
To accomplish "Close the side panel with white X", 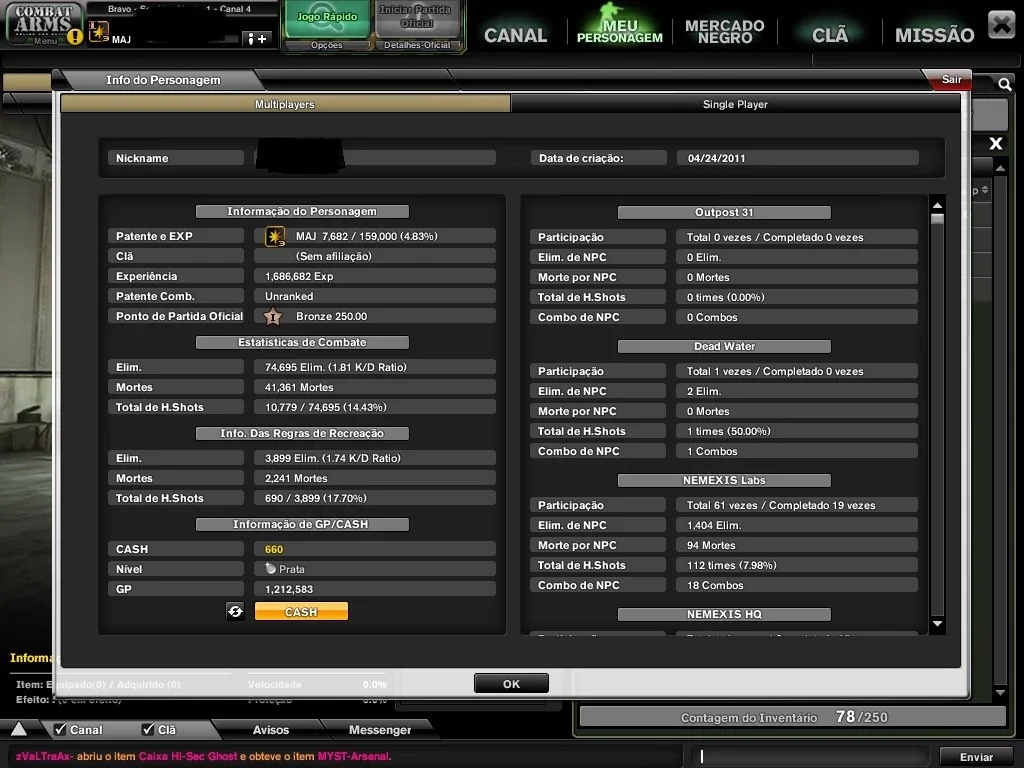I will (x=995, y=143).
